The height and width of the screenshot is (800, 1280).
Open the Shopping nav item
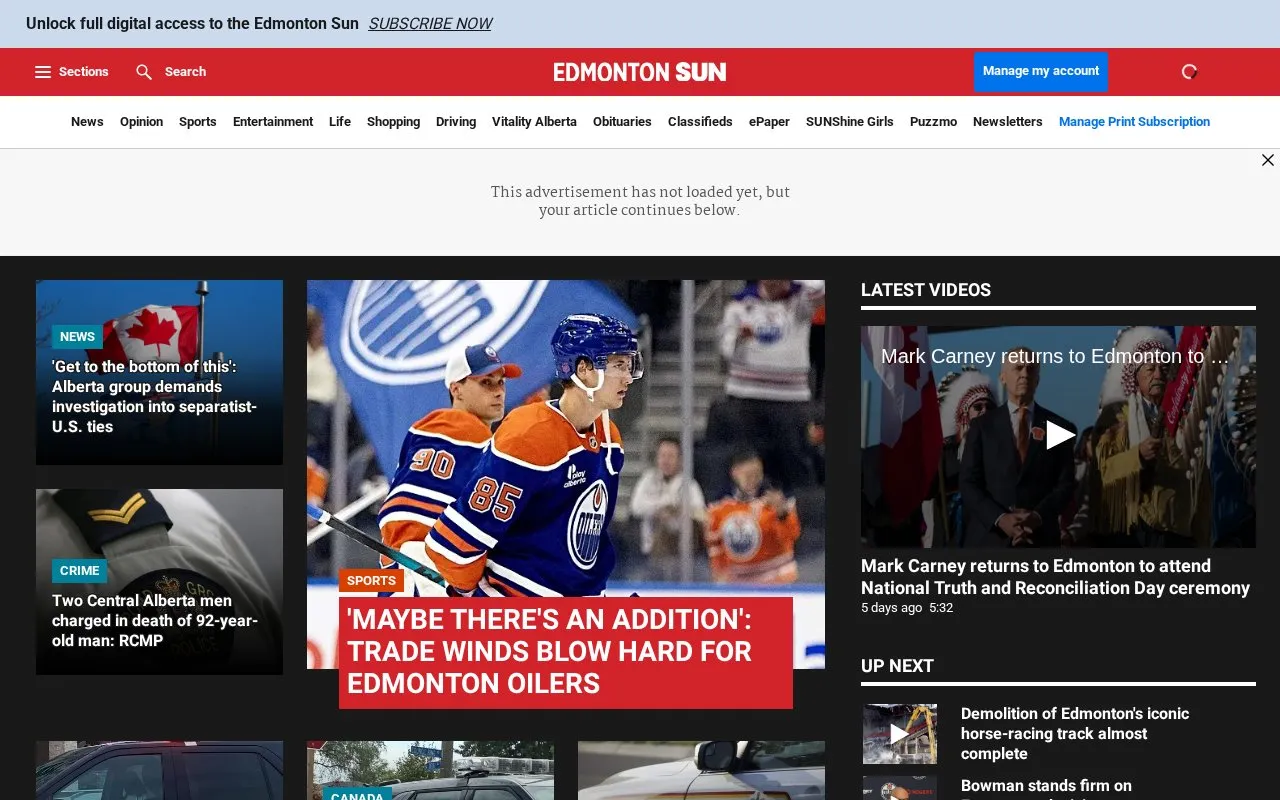click(x=393, y=122)
